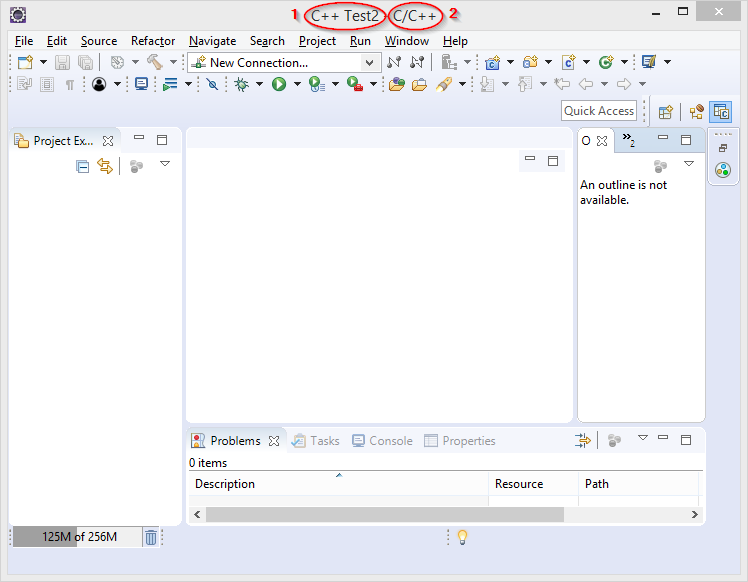Viewport: 748px width, 582px height.
Task: Open the Run button dropdown arrow
Action: (x=296, y=85)
